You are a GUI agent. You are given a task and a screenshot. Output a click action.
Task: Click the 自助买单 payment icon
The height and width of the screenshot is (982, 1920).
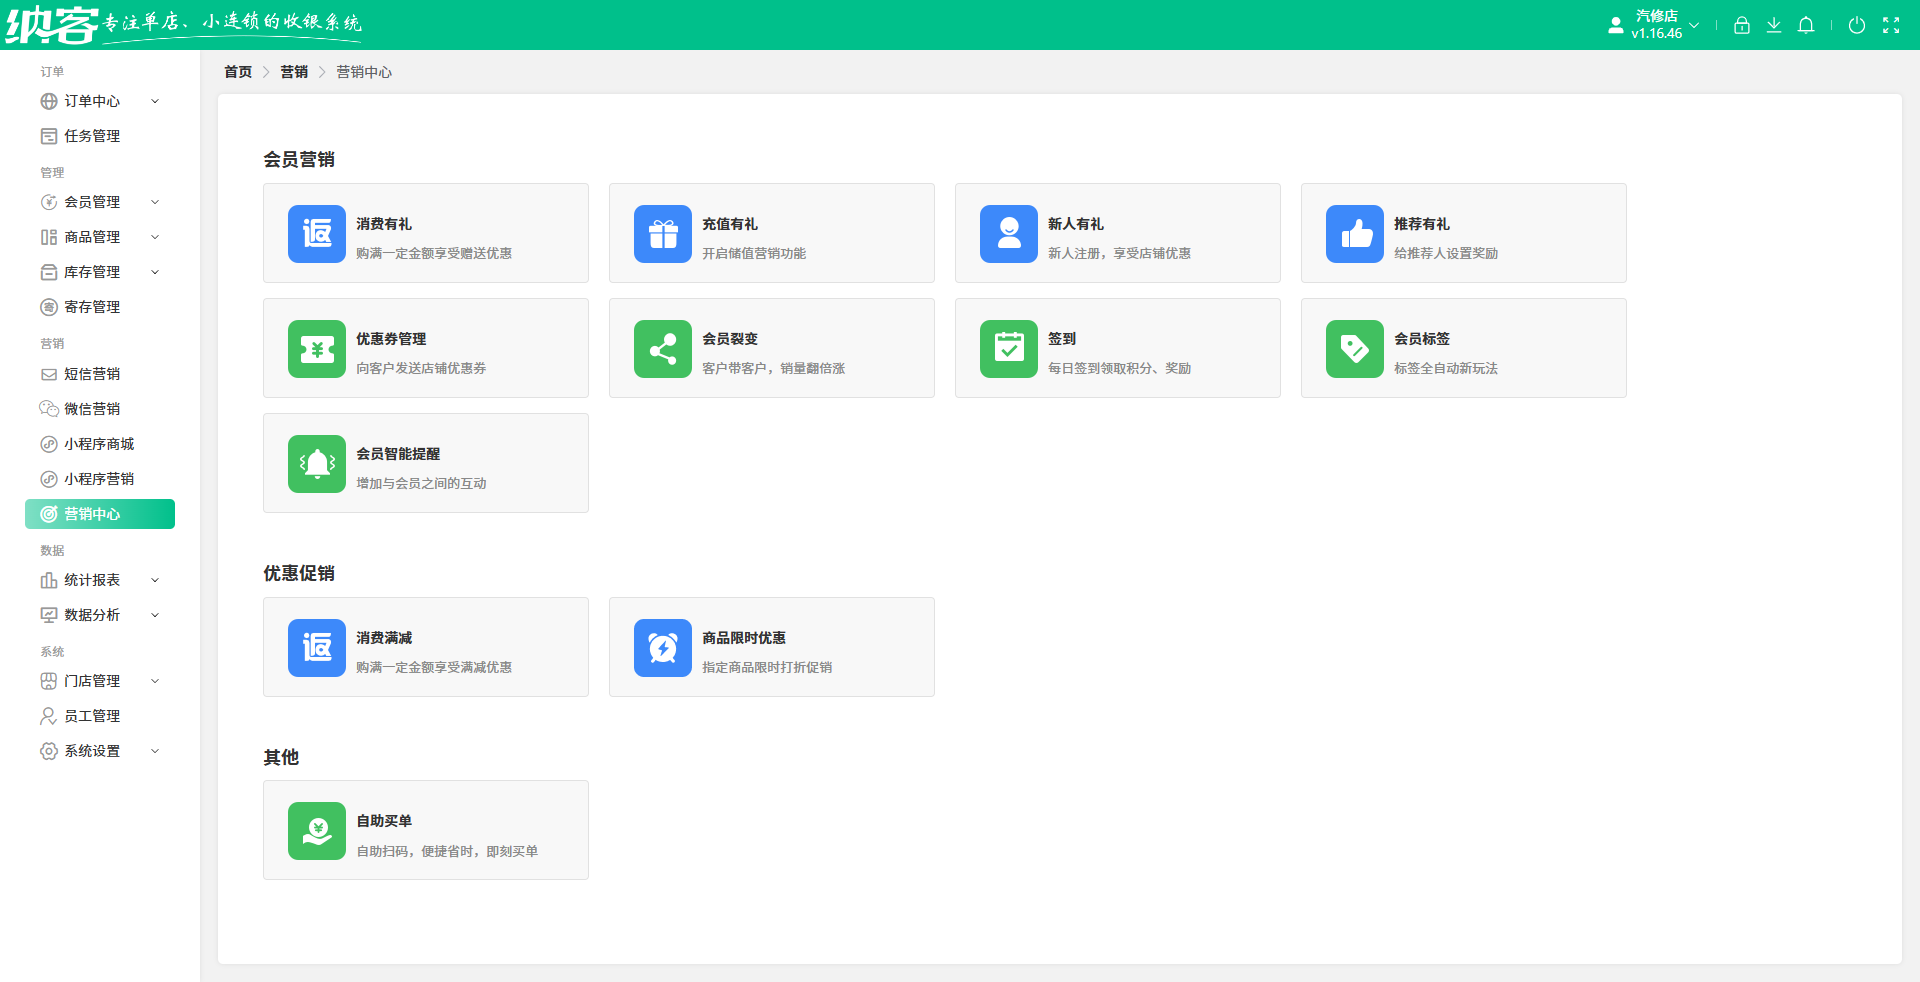(x=317, y=831)
